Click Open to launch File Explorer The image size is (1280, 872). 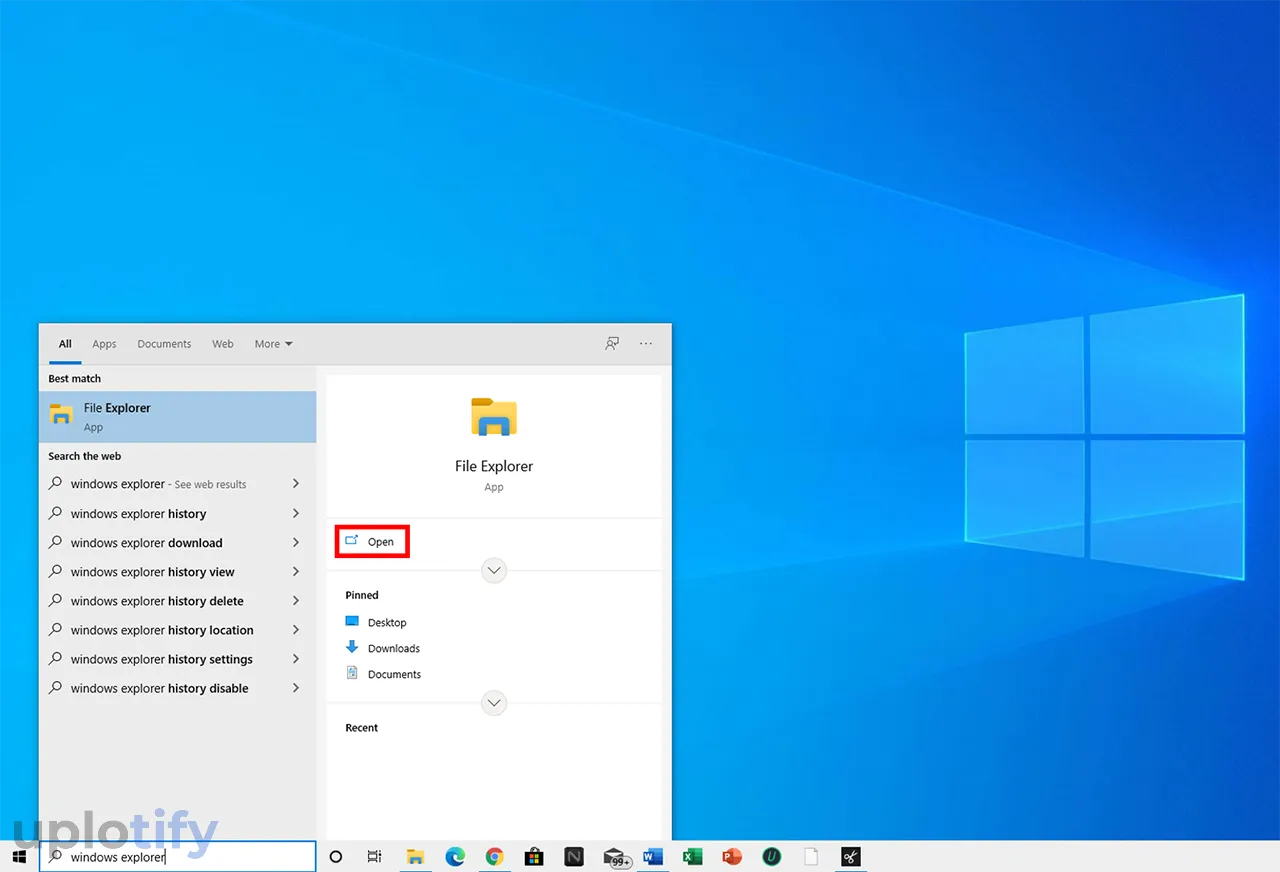[x=371, y=541]
